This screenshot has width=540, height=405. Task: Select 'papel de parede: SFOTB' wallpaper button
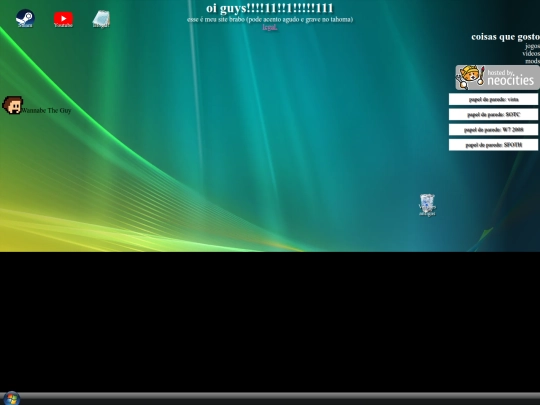[x=493, y=145]
